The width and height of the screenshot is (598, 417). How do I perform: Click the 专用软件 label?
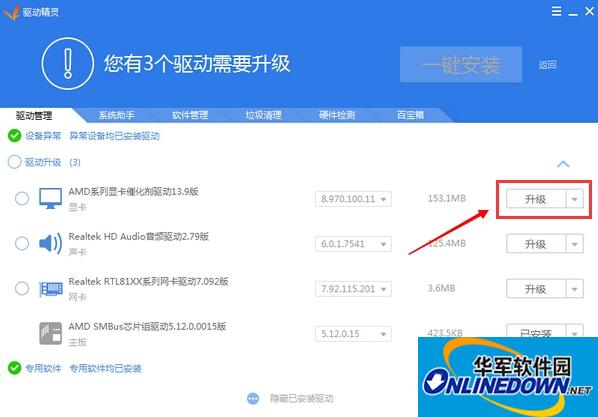coord(43,368)
